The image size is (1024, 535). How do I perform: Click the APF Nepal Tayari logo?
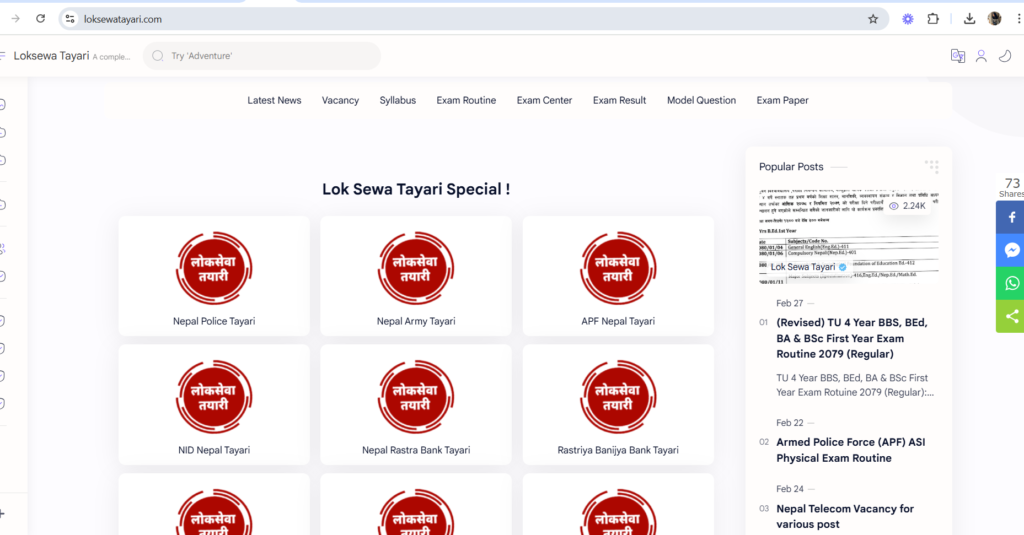[618, 268]
